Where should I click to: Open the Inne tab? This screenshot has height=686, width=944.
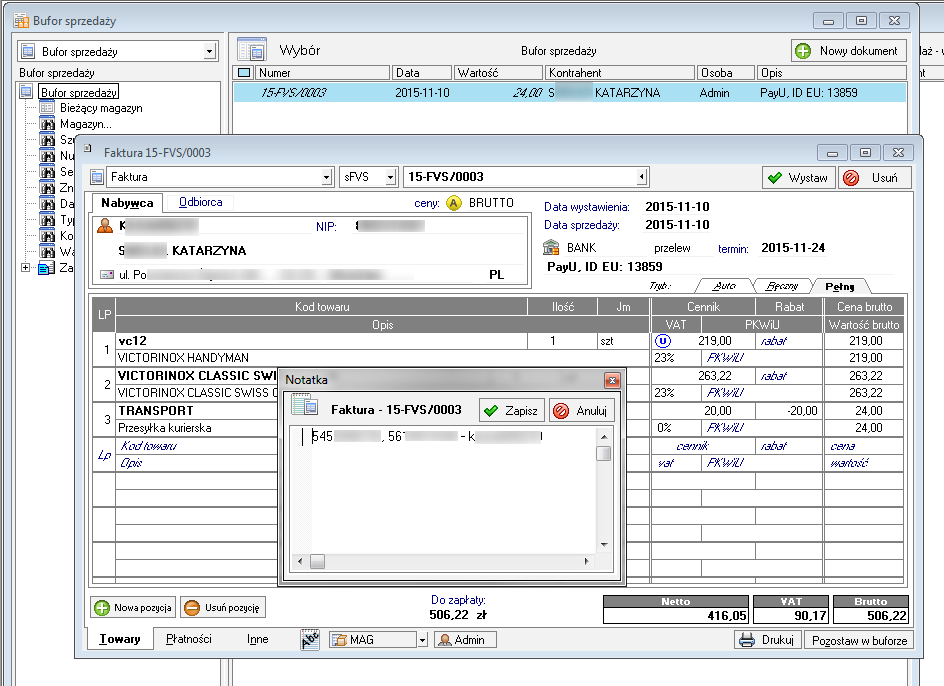(x=258, y=639)
